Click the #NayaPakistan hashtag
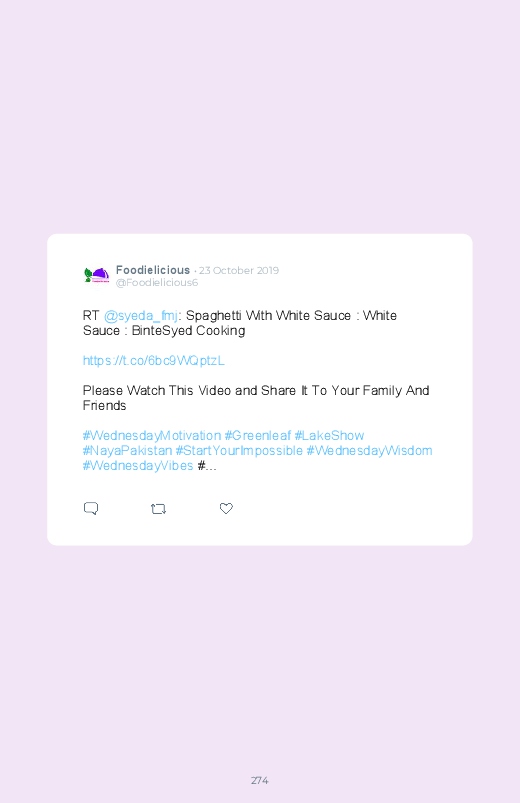 point(128,451)
